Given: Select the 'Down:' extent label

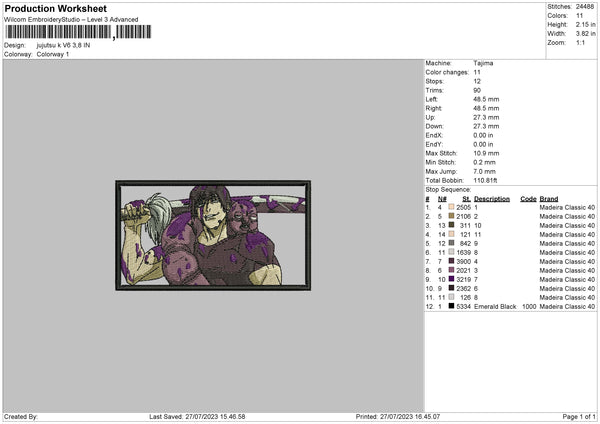Looking at the screenshot, I should pyautogui.click(x=434, y=126).
